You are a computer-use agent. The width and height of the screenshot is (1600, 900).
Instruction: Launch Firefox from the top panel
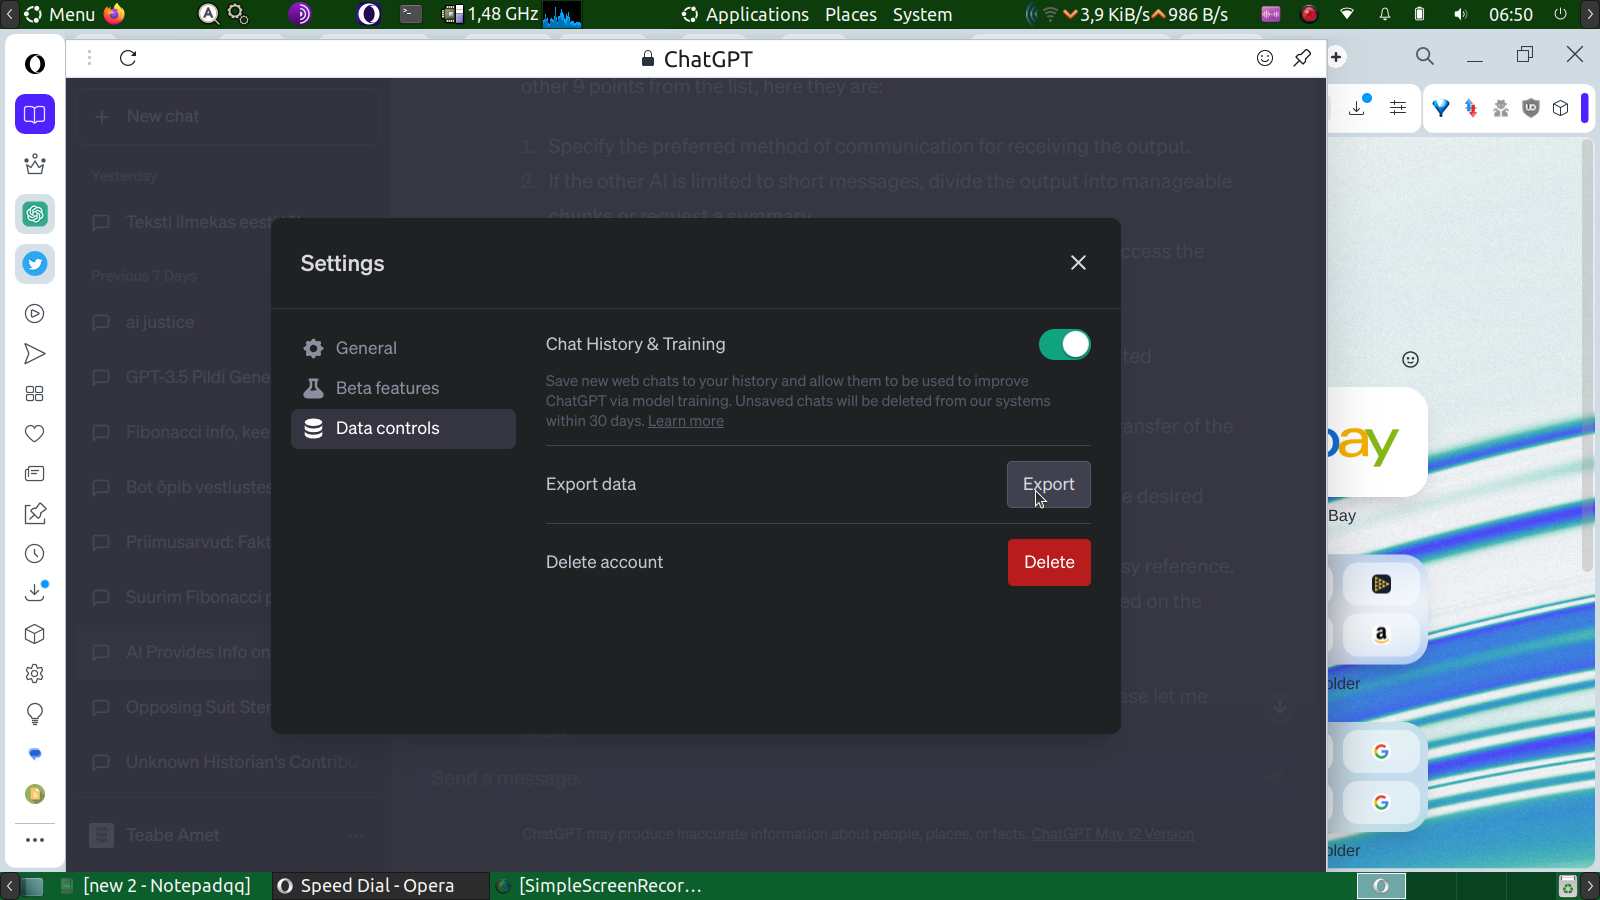coord(115,14)
